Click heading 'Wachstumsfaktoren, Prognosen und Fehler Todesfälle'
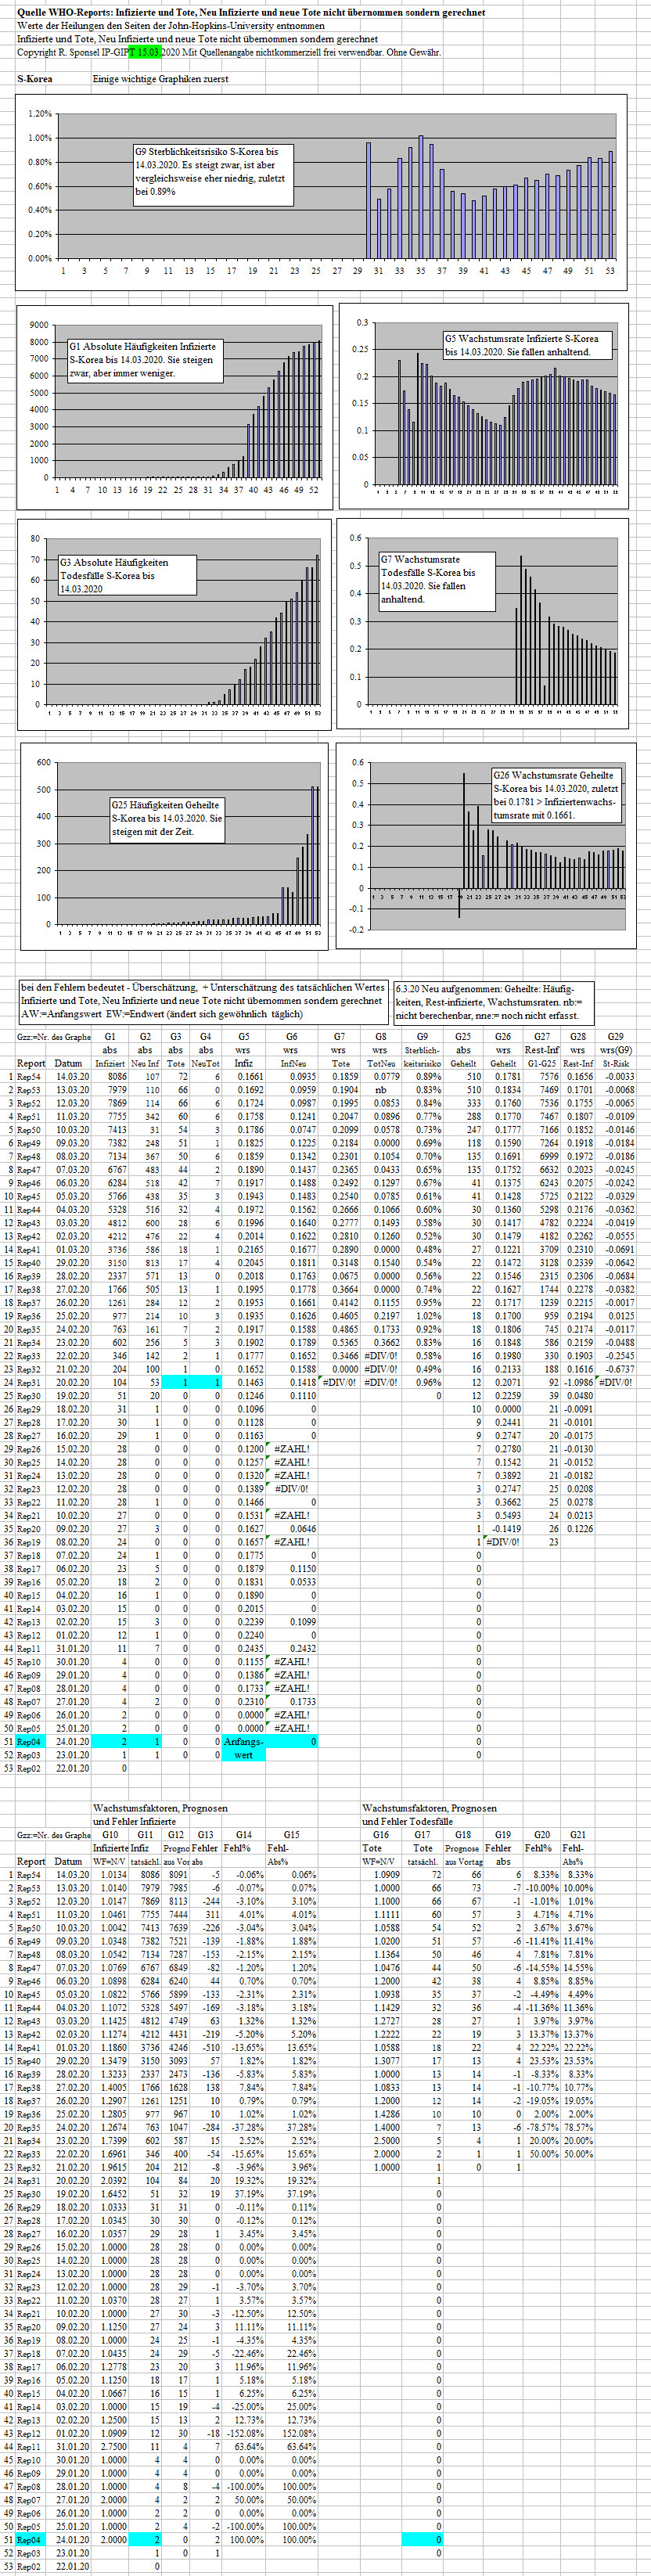651x2576 pixels. click(430, 1814)
